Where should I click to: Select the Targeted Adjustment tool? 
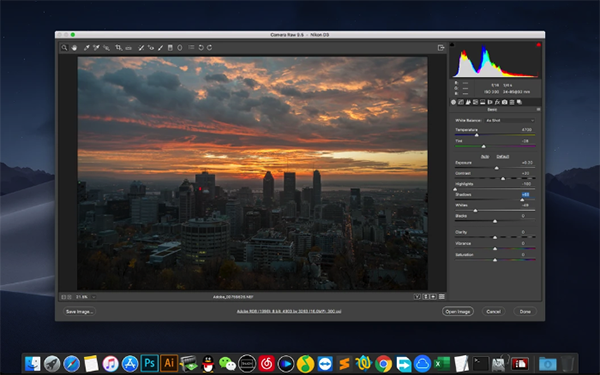coord(106,48)
